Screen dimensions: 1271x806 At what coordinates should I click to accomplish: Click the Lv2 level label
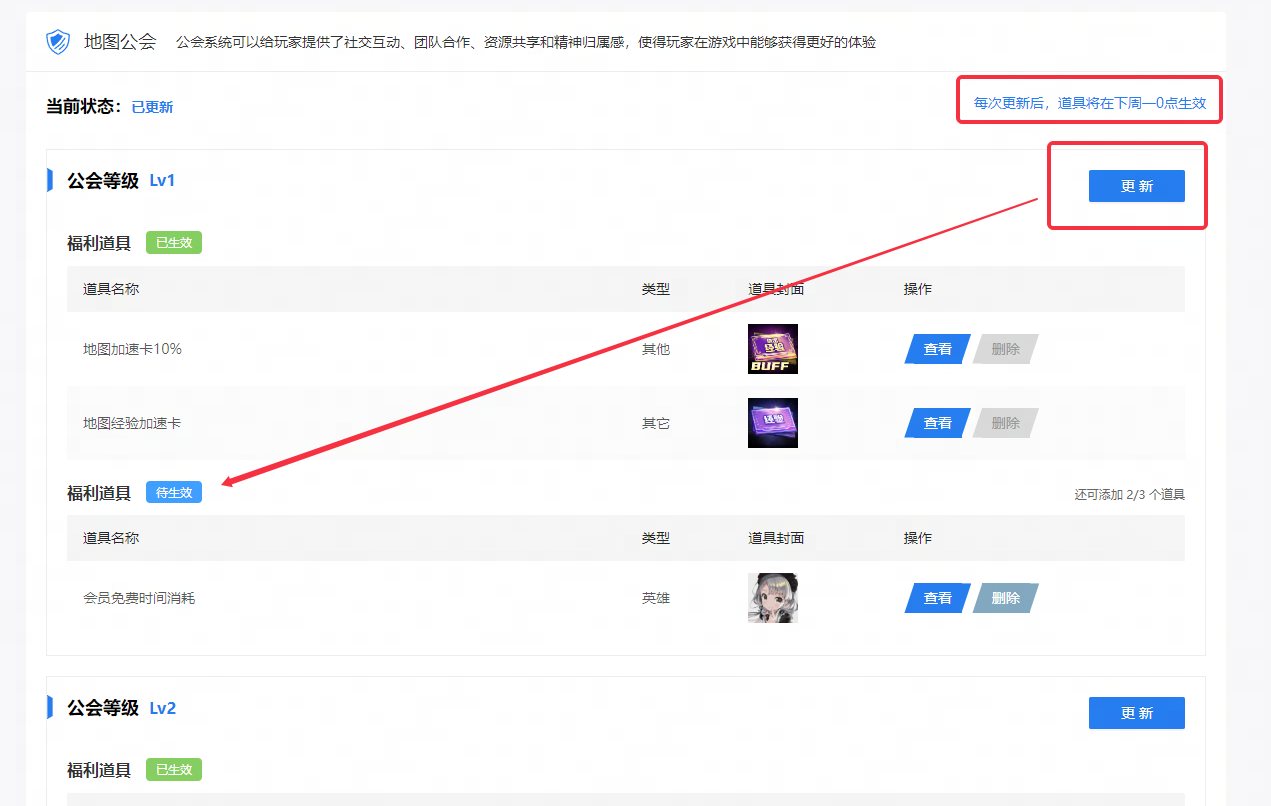coord(163,708)
